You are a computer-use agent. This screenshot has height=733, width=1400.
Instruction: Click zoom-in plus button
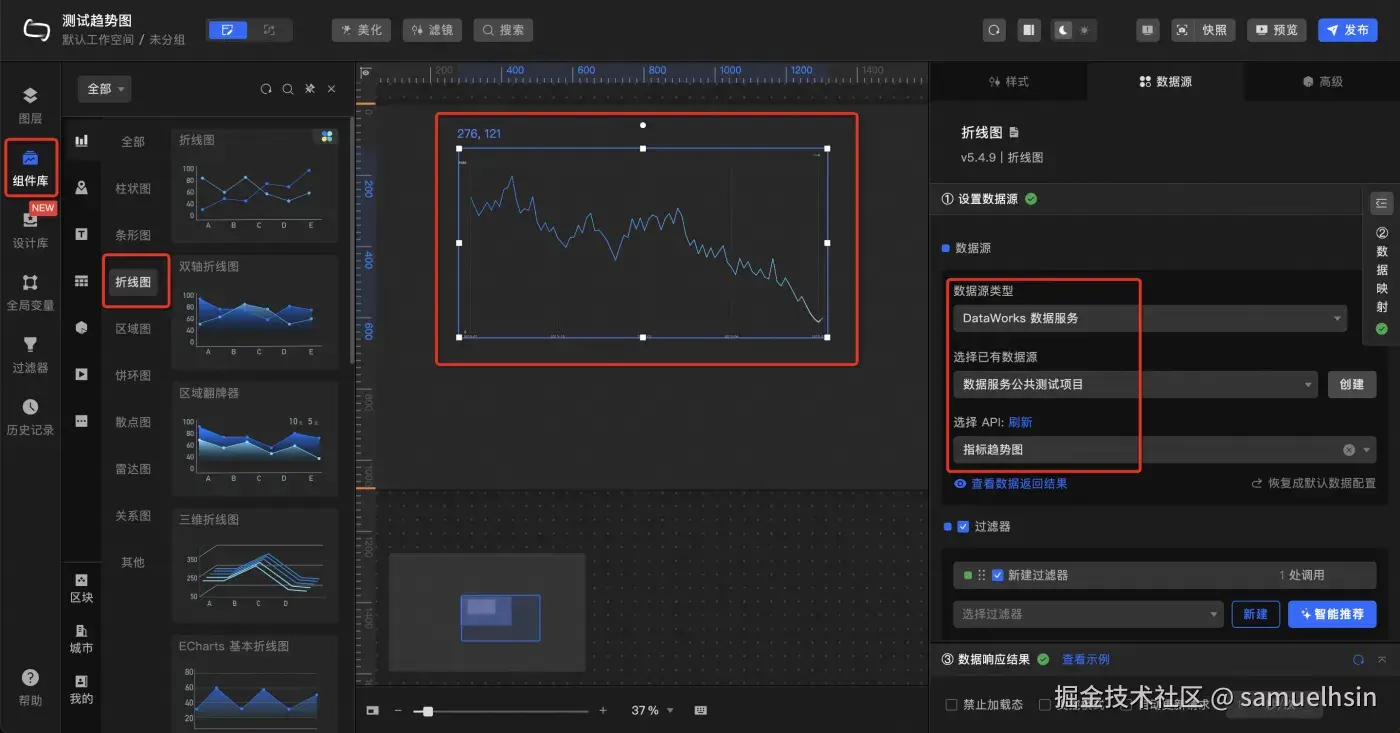[x=603, y=710]
